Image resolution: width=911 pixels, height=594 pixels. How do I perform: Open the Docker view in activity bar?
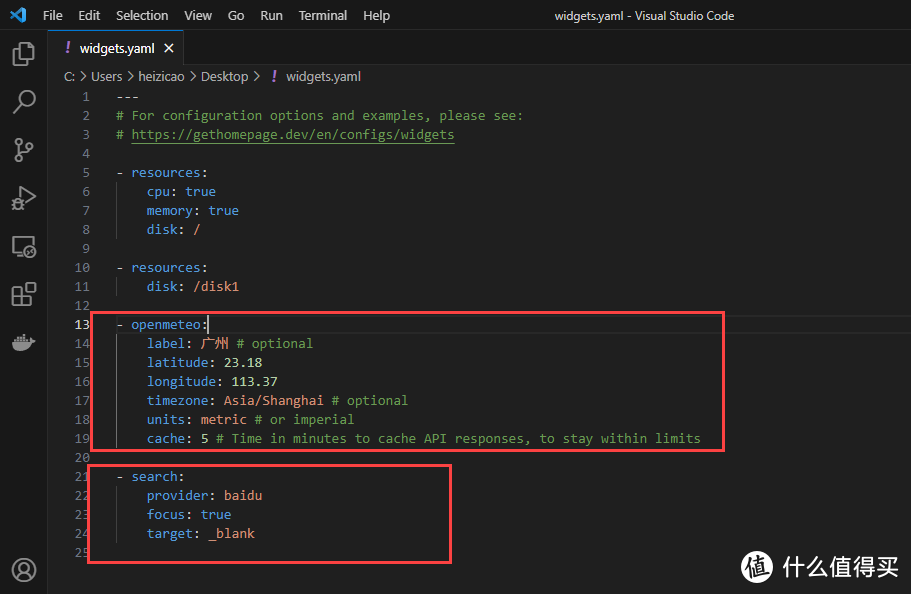23,342
